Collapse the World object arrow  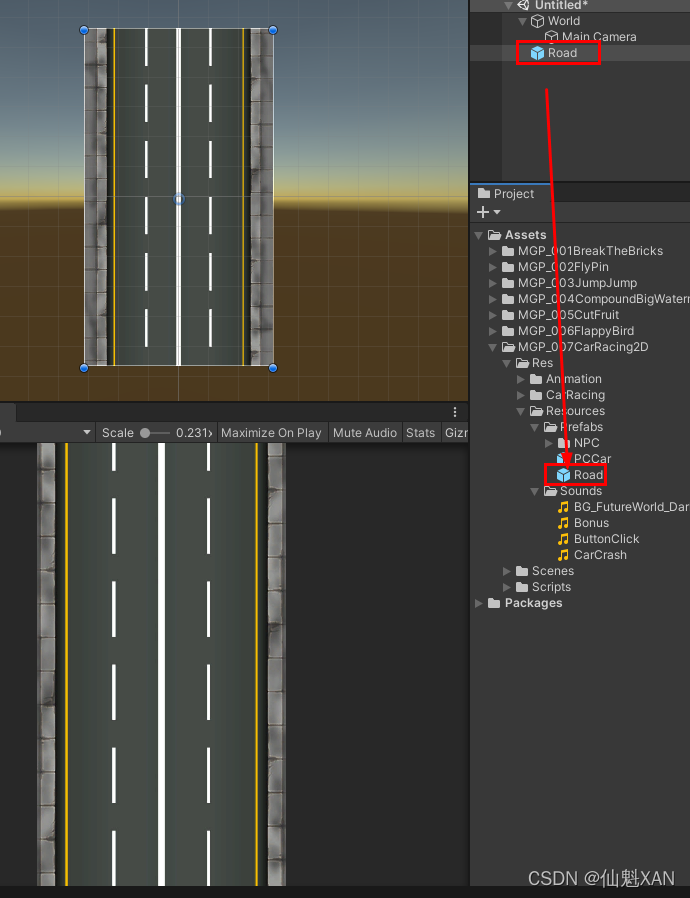[522, 22]
